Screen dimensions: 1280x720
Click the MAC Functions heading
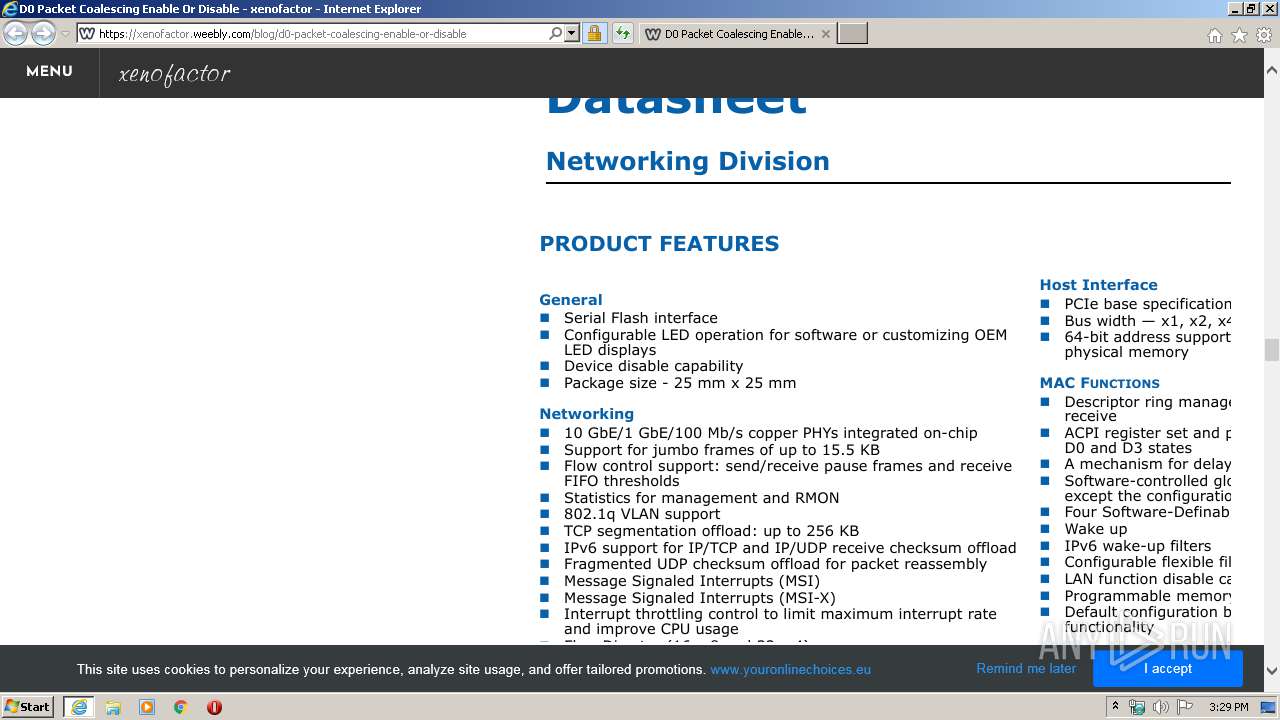click(x=1099, y=383)
